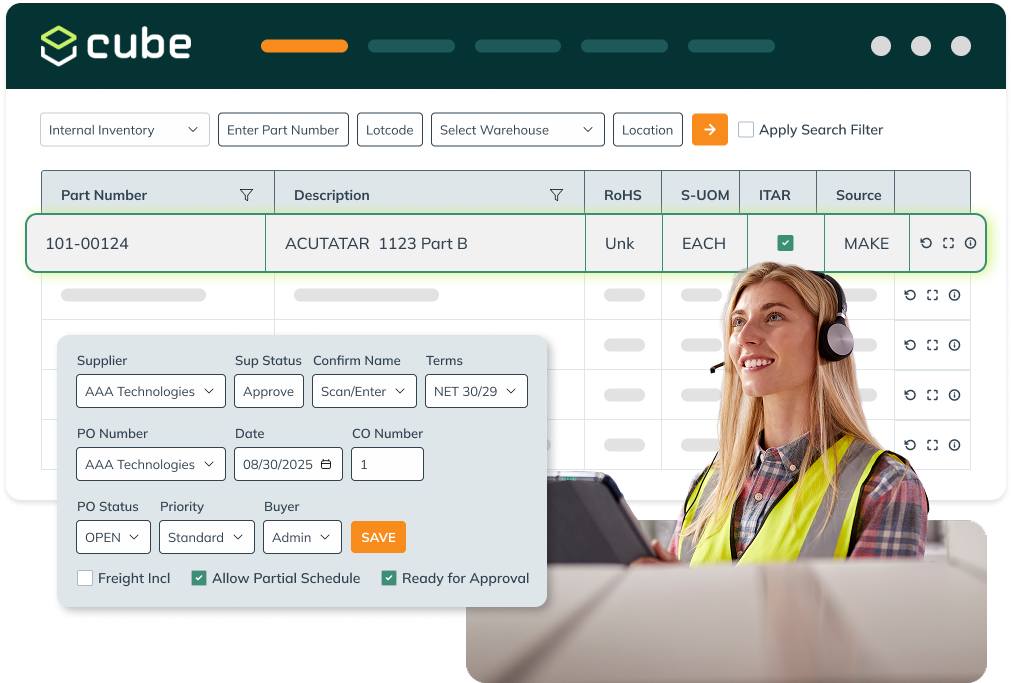Click the info icon for part 101-00124
The image size is (1012, 683).
pyautogui.click(x=970, y=243)
